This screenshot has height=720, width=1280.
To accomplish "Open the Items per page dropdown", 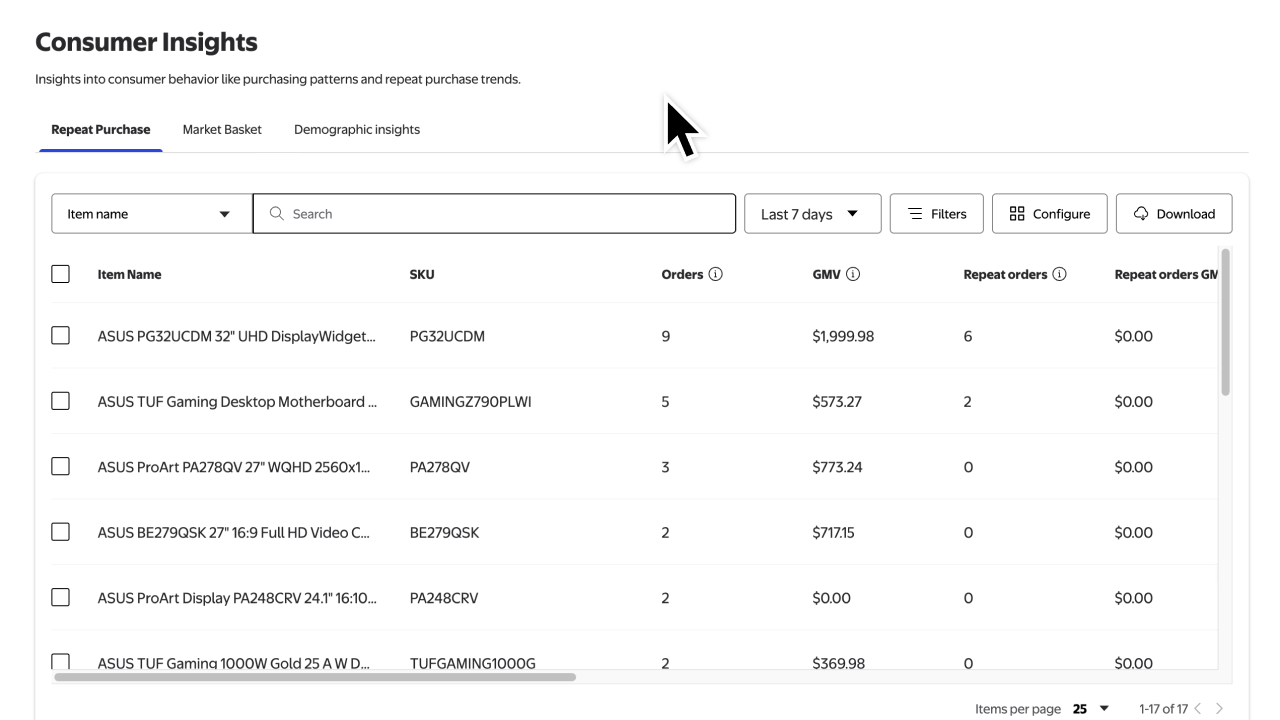I will [1091, 709].
